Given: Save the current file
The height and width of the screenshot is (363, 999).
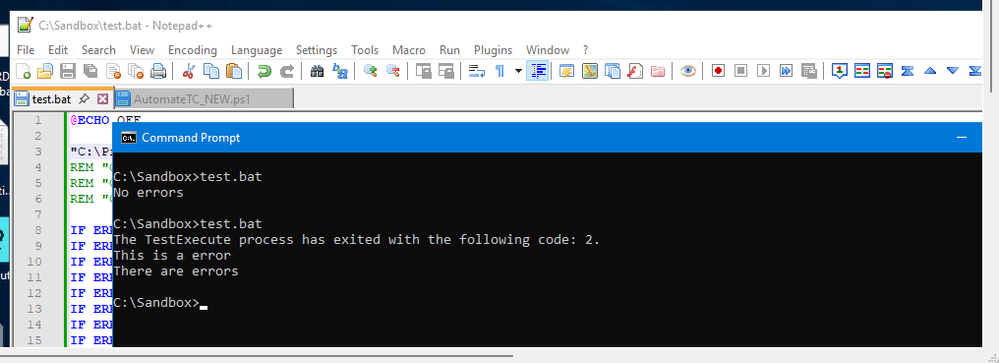Looking at the screenshot, I should 68,71.
